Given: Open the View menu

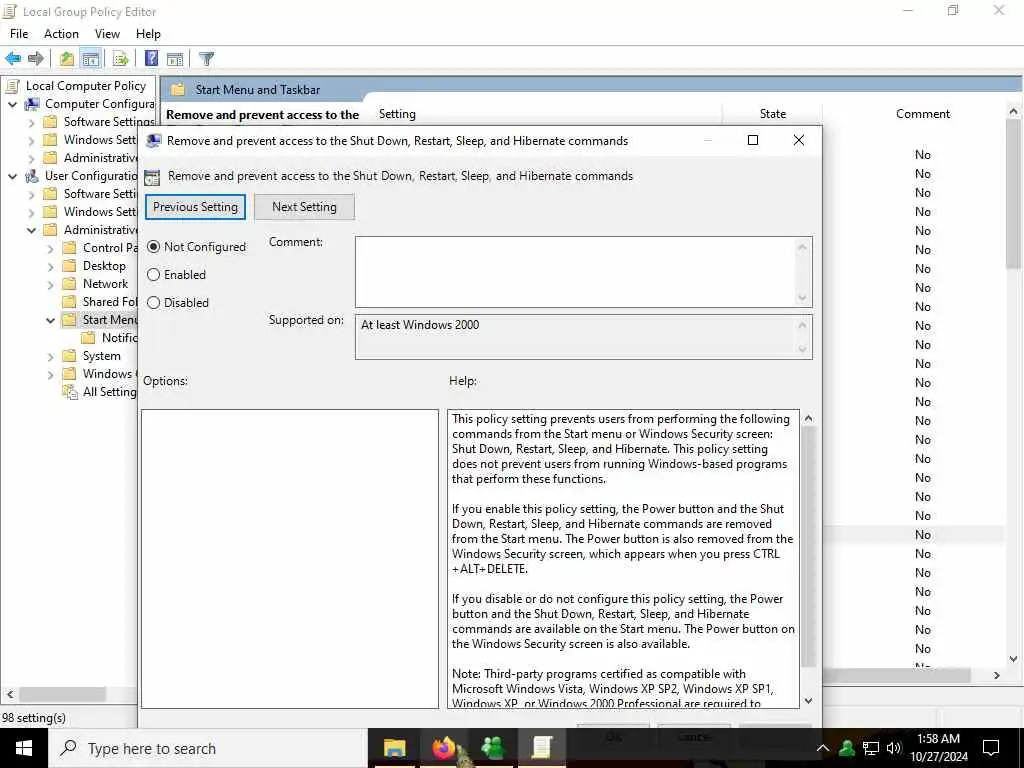Looking at the screenshot, I should [107, 34].
